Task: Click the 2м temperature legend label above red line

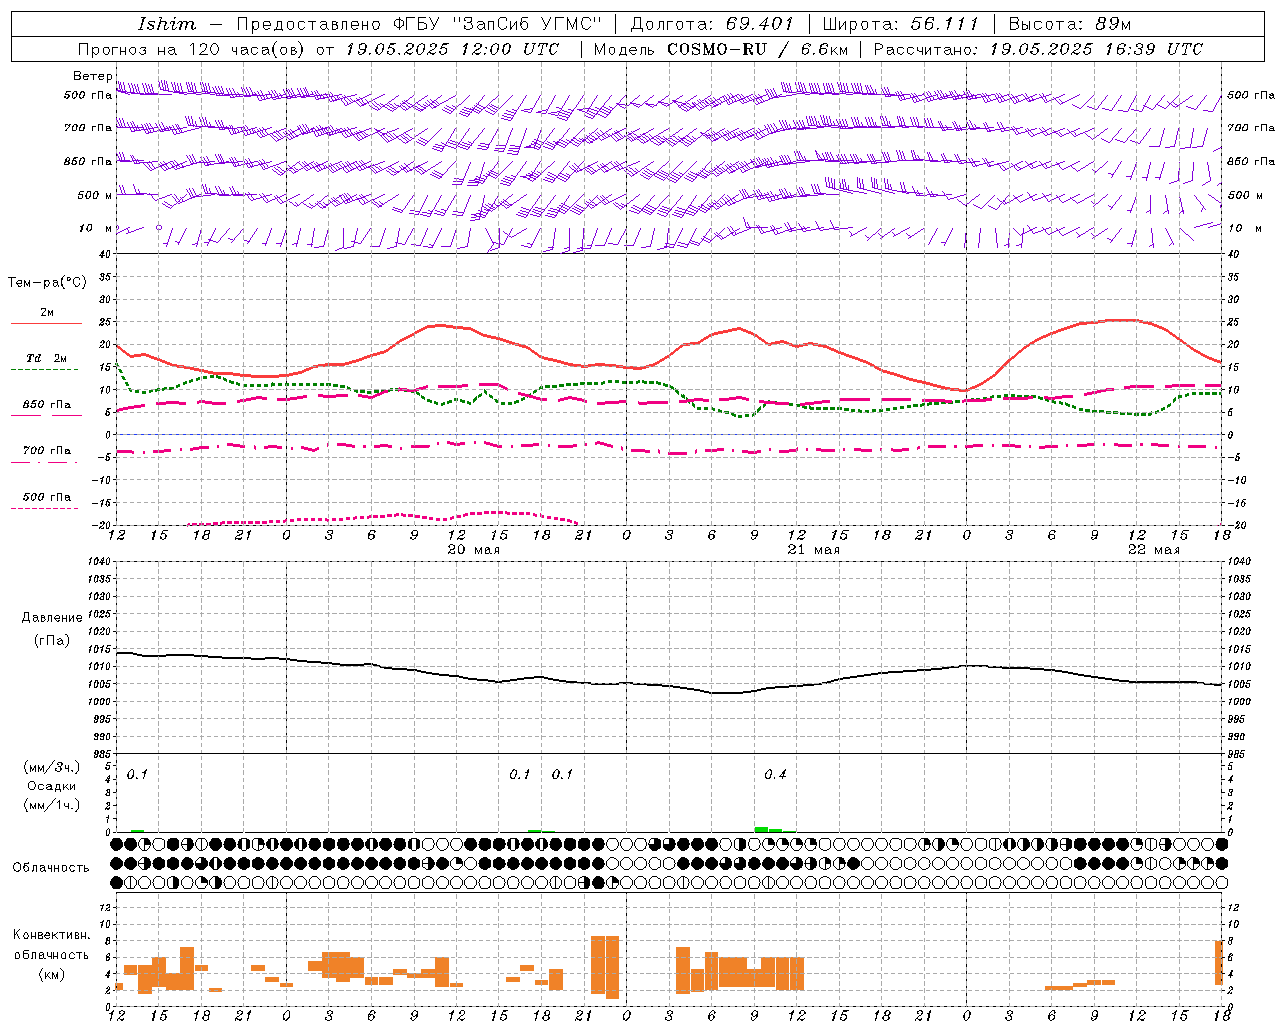Action: click(47, 313)
